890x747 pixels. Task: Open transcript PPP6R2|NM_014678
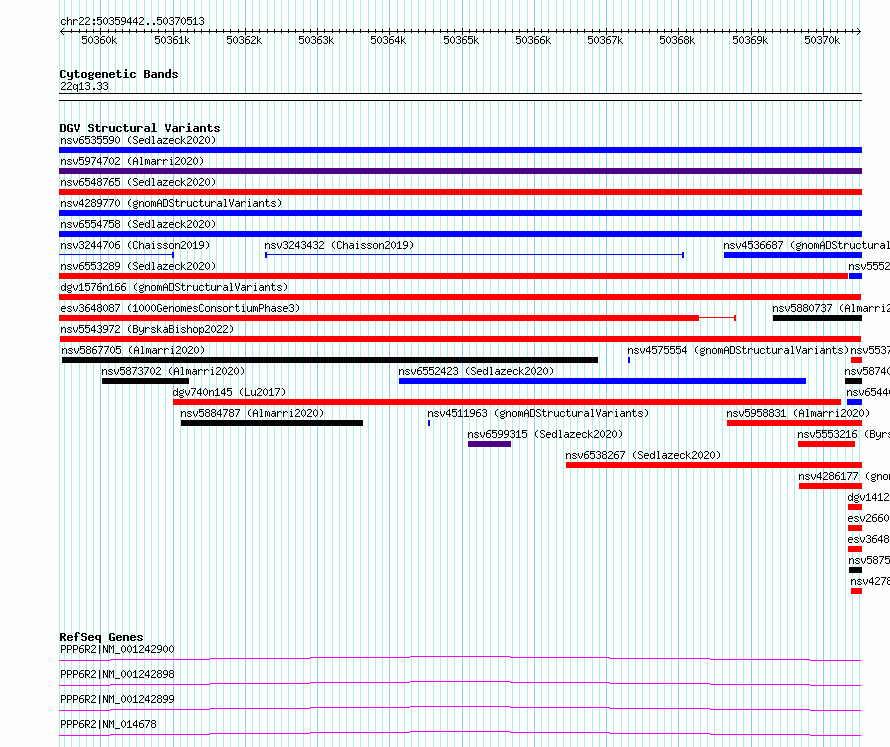[108, 724]
